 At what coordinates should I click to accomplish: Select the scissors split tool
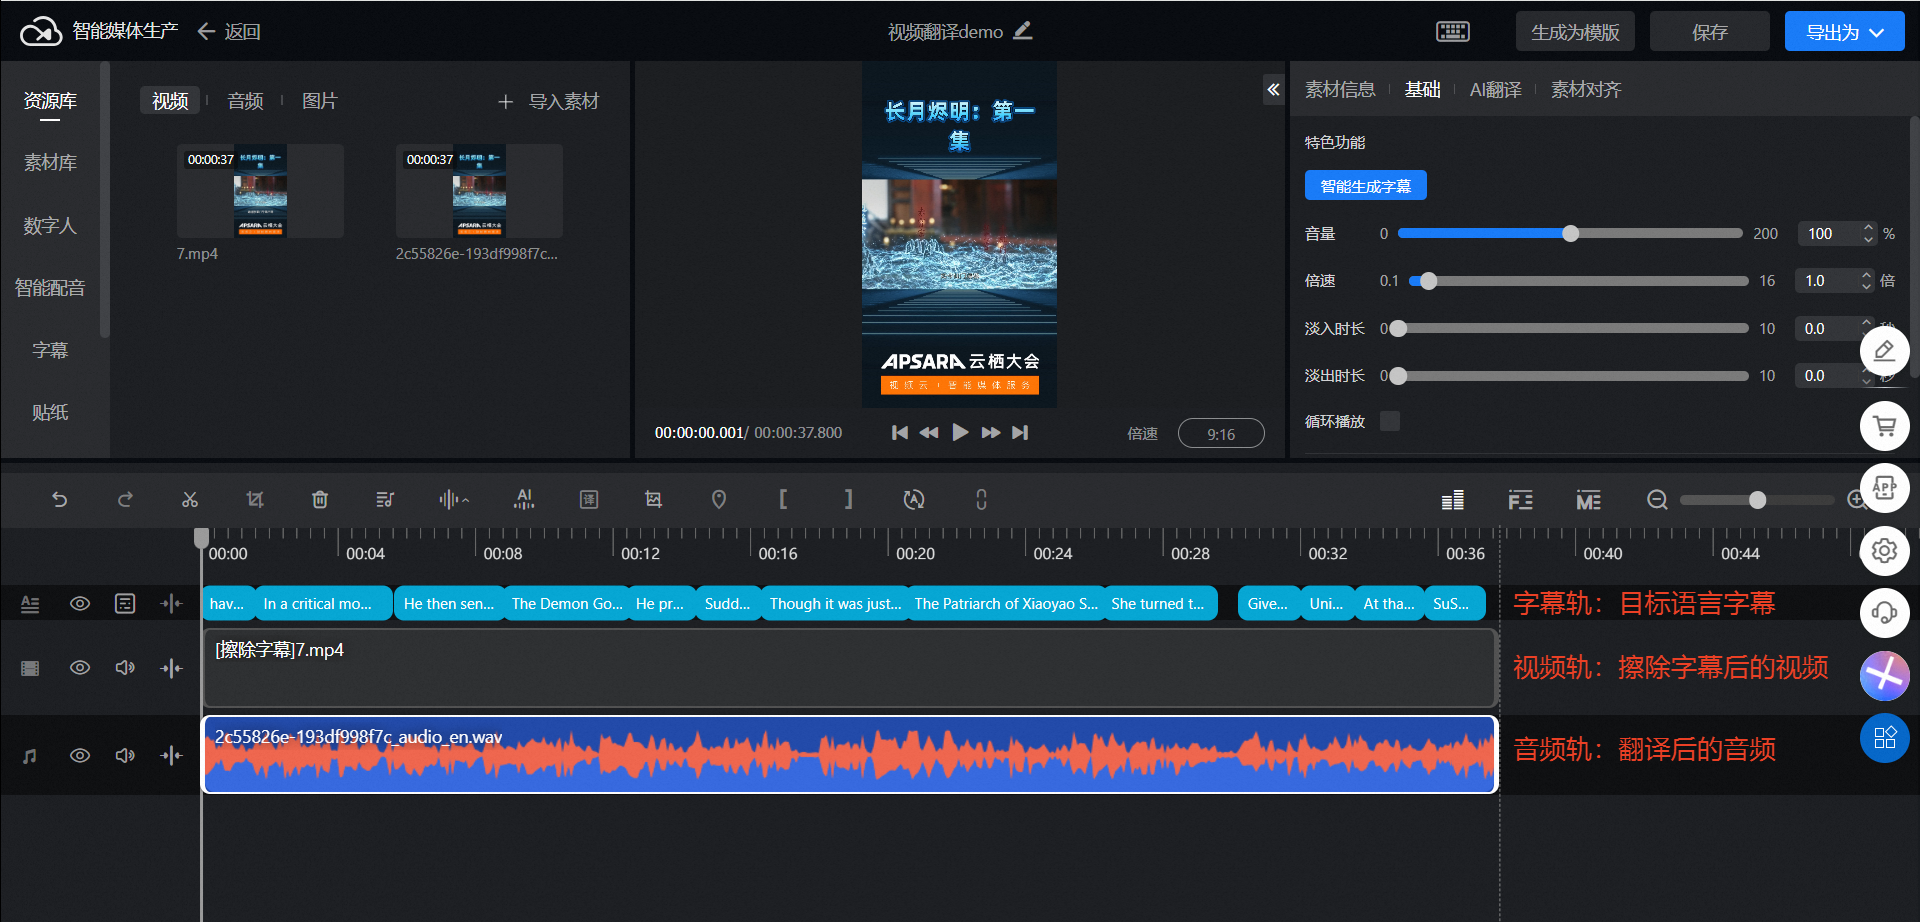(190, 499)
